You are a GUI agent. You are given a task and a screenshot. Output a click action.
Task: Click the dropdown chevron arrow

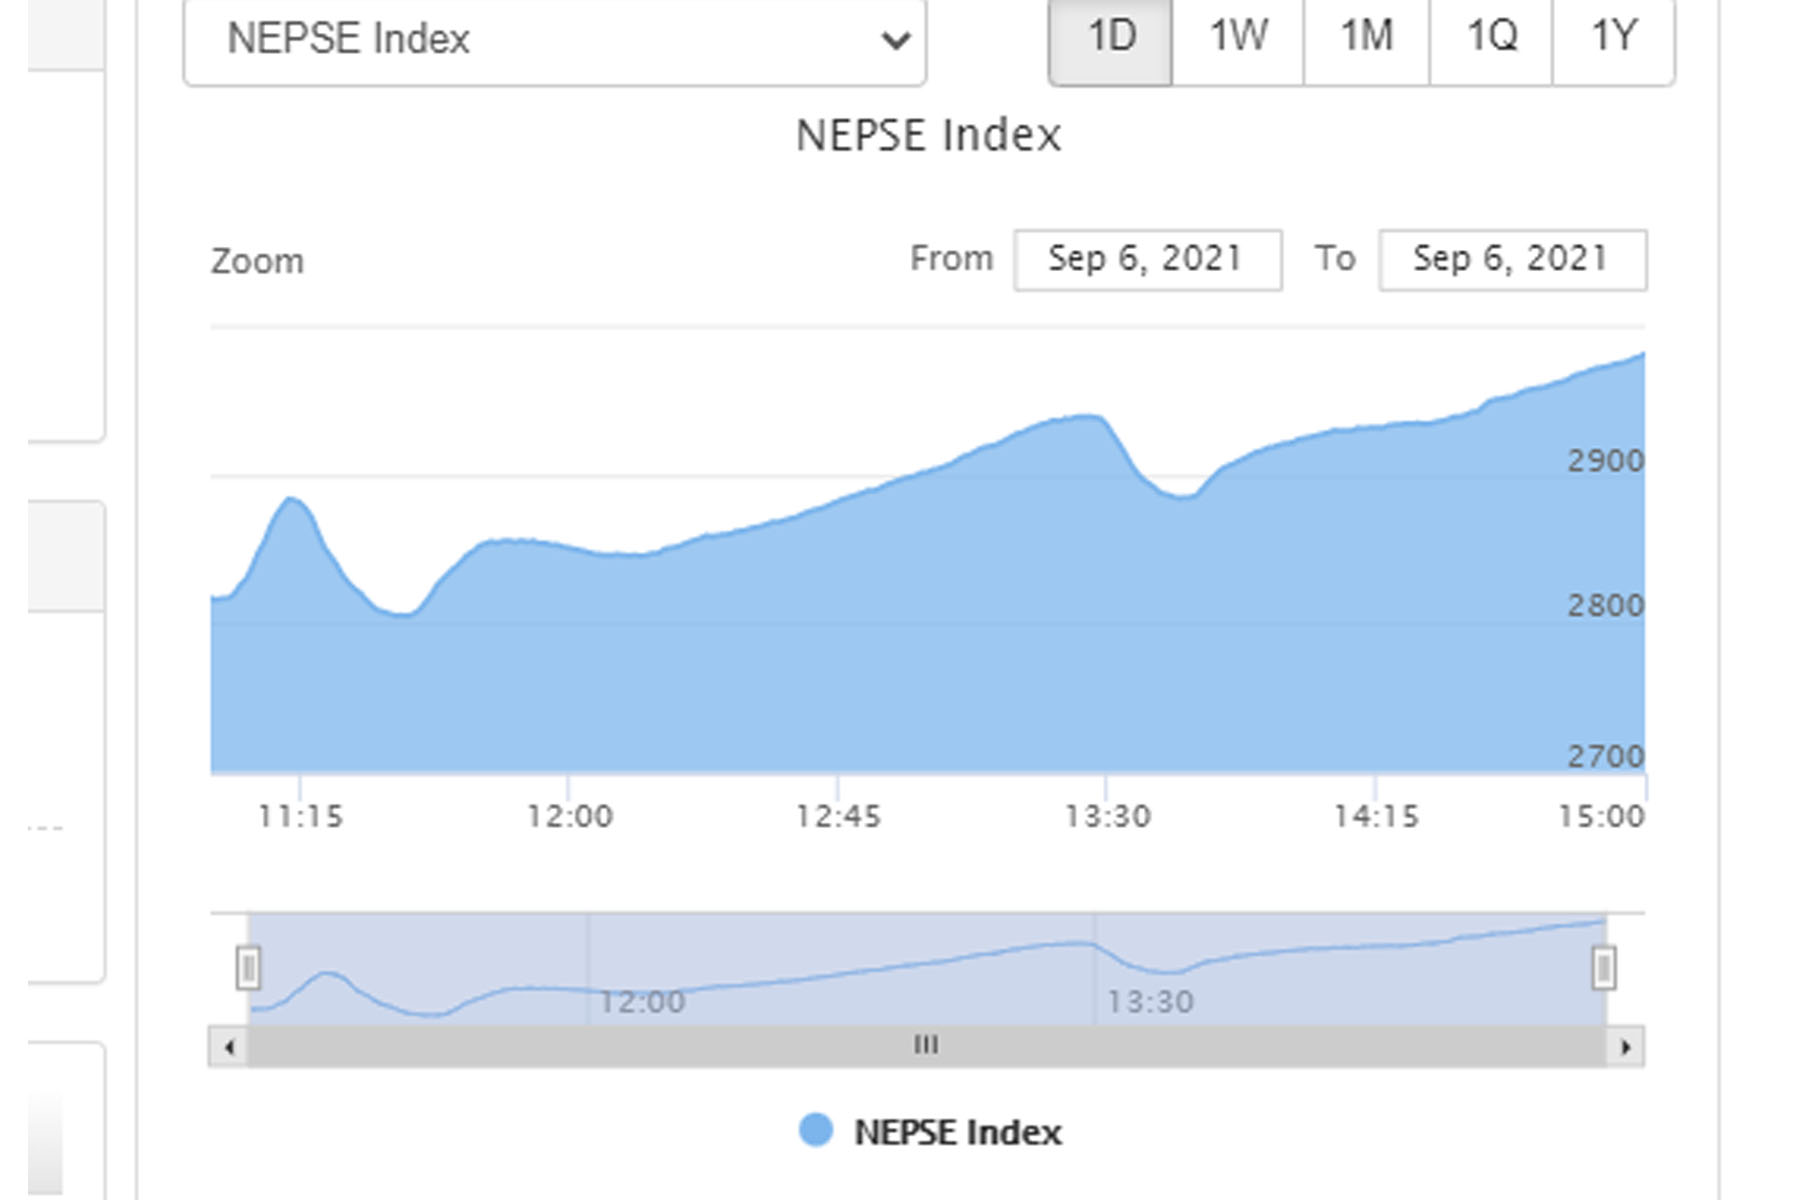[x=895, y=40]
